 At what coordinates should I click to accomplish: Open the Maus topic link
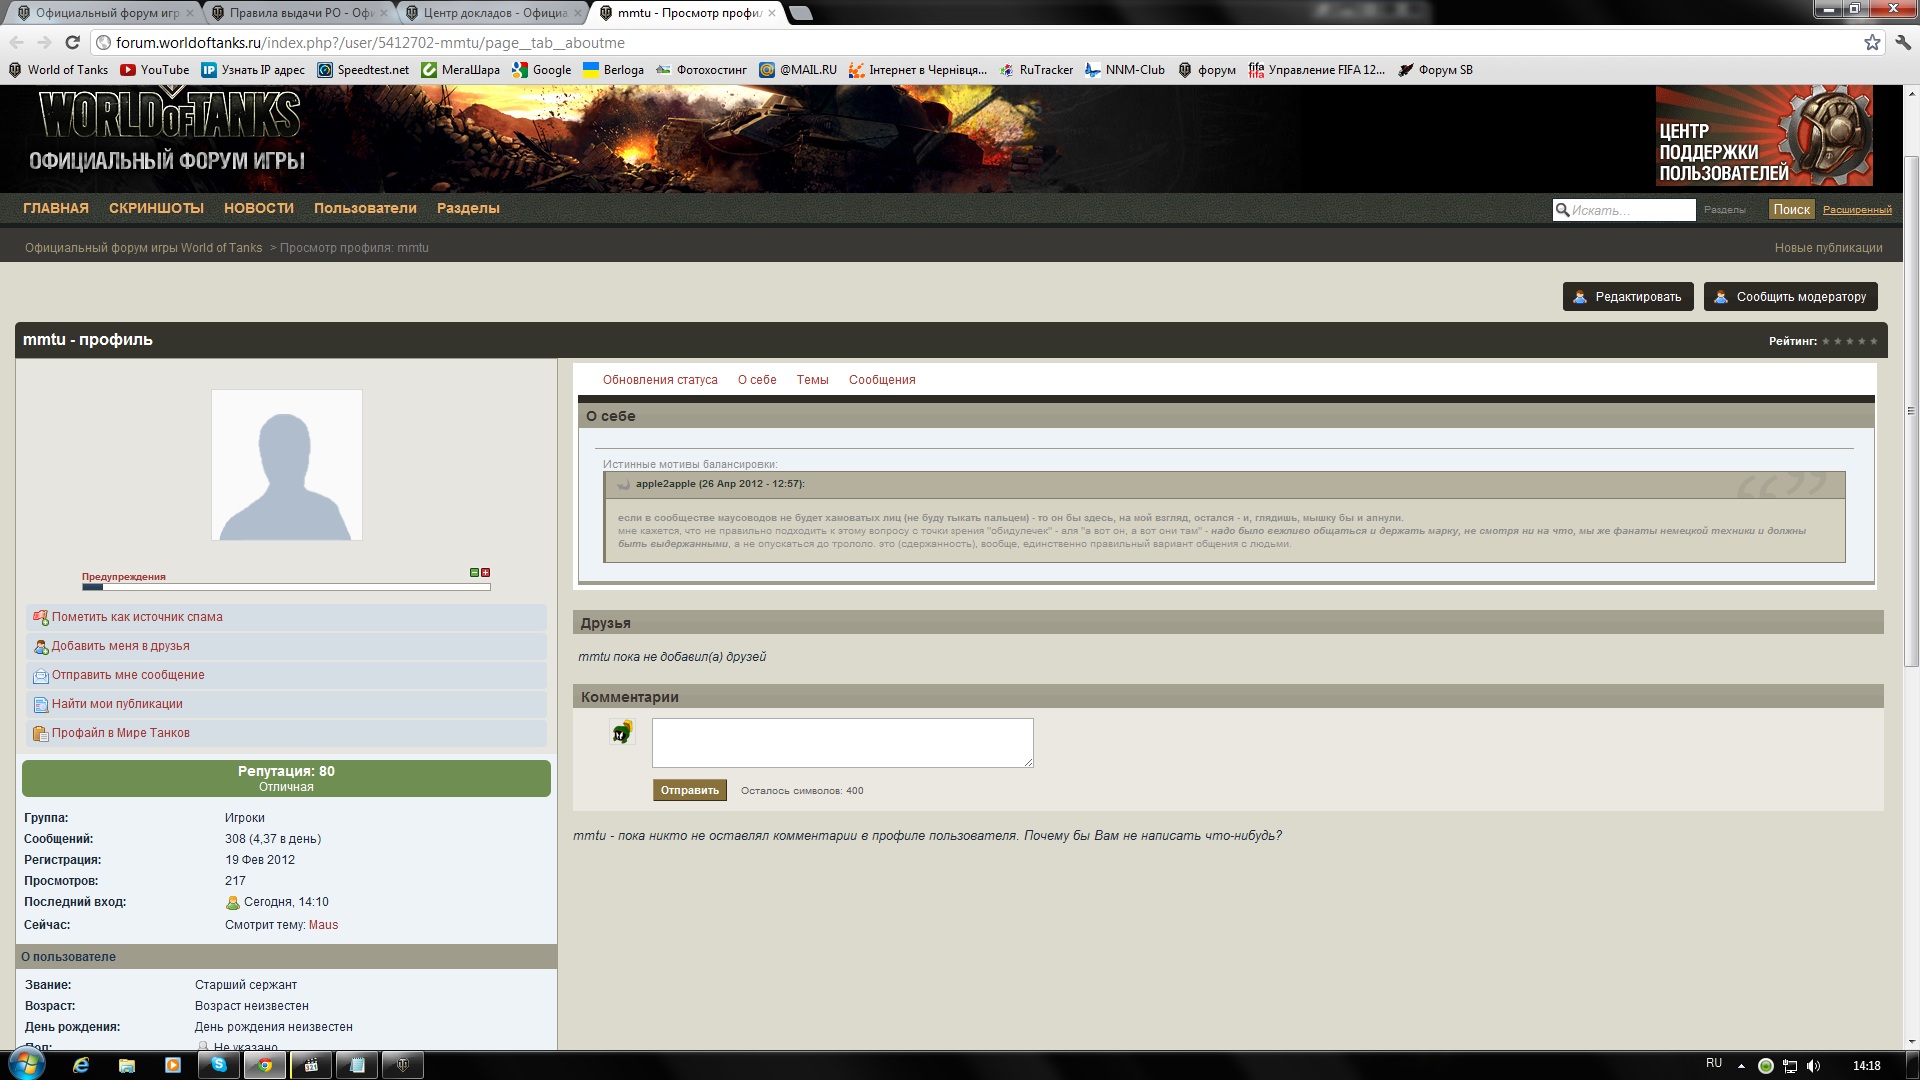tap(323, 925)
